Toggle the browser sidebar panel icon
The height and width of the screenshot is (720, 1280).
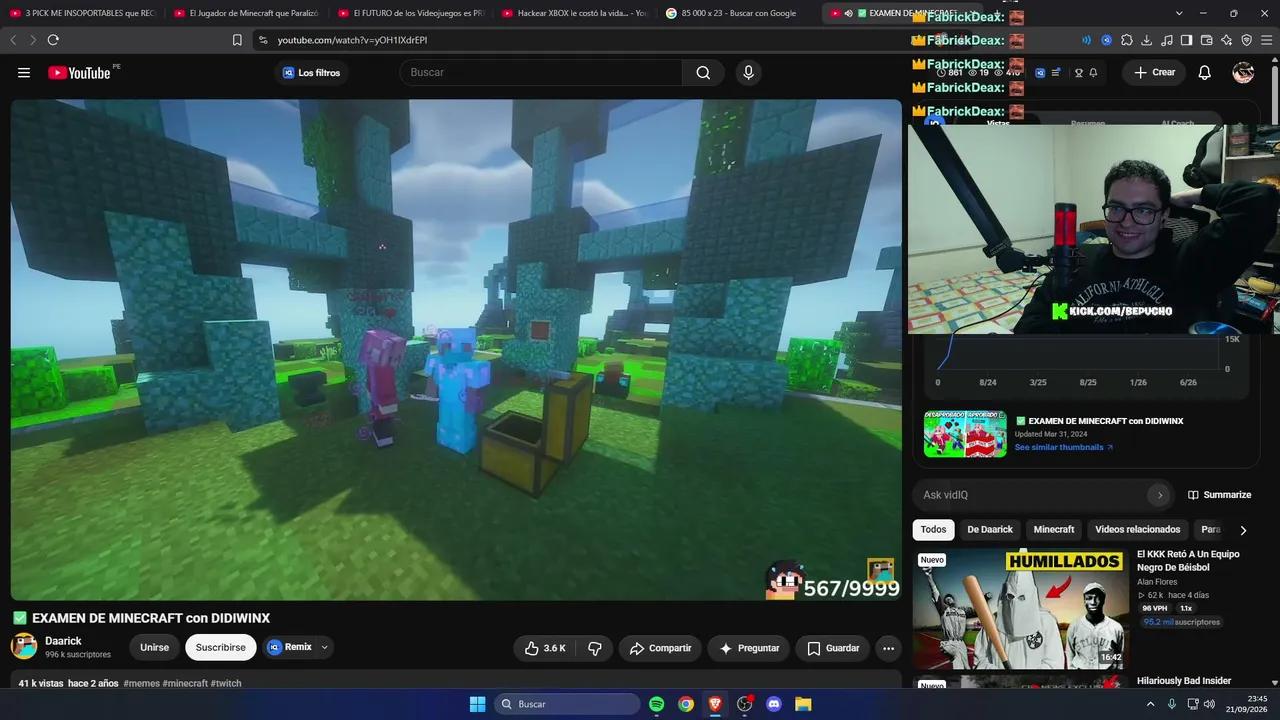1187,40
